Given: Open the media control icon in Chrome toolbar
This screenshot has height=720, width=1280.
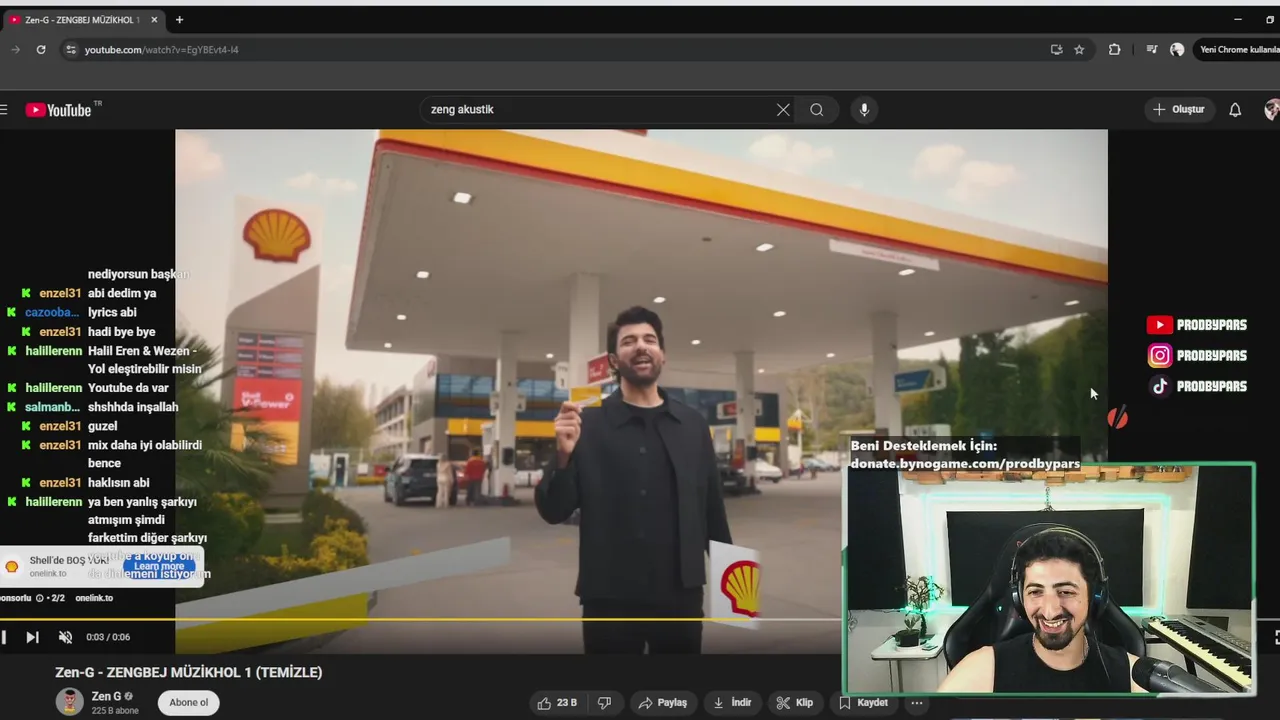Looking at the screenshot, I should [x=1152, y=49].
